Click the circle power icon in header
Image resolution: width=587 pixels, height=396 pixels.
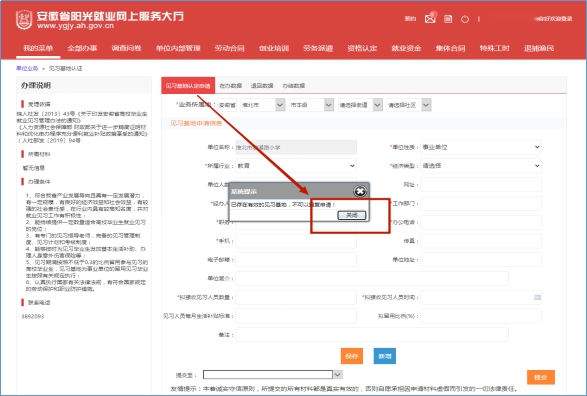465,19
